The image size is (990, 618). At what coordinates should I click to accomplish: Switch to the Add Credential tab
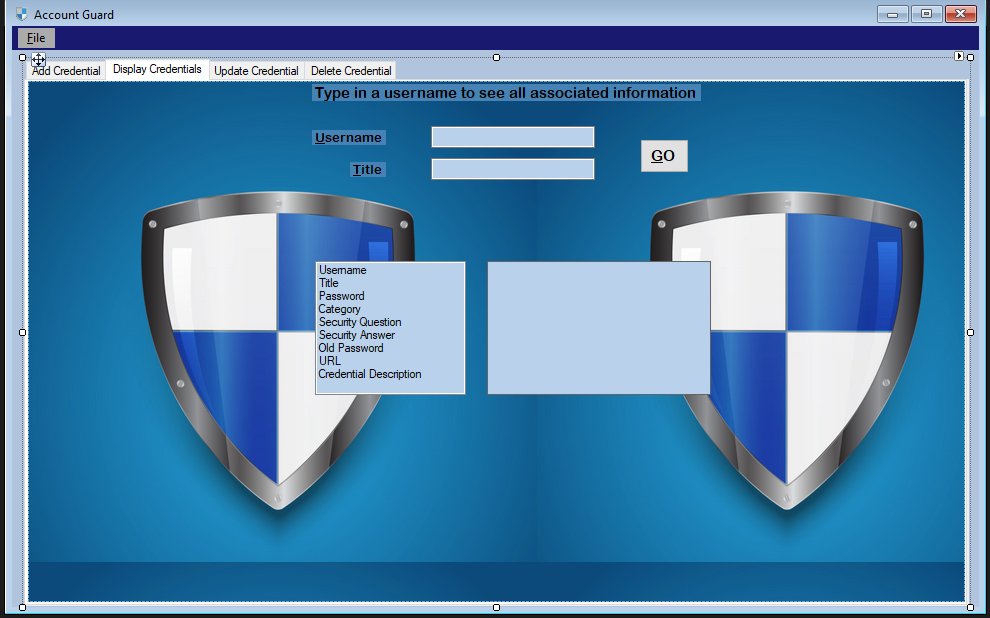tap(66, 71)
